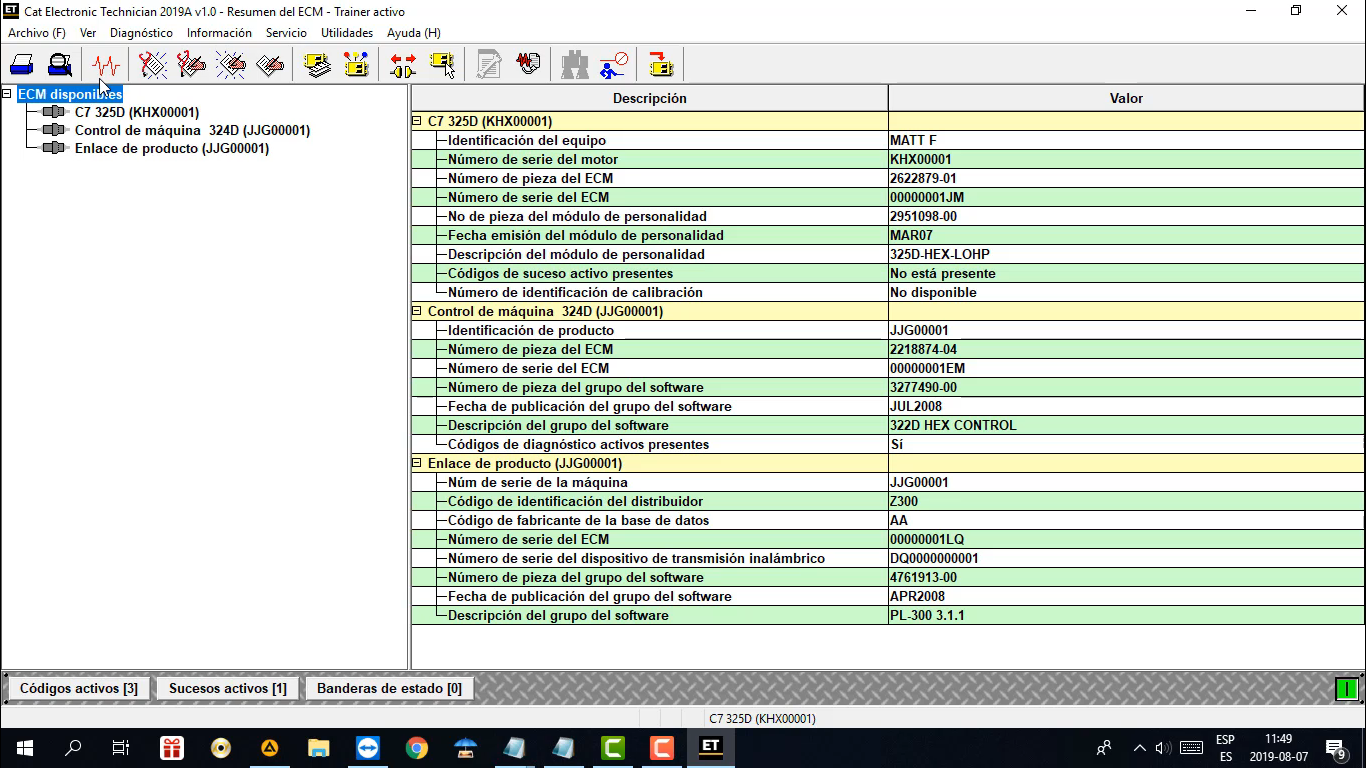Image resolution: width=1366 pixels, height=768 pixels.
Task: Click the value 325D-HEX-LOHP
Action: (x=940, y=254)
